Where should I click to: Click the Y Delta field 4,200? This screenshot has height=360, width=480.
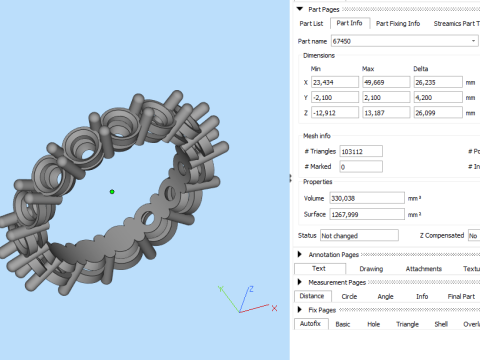pyautogui.click(x=438, y=97)
